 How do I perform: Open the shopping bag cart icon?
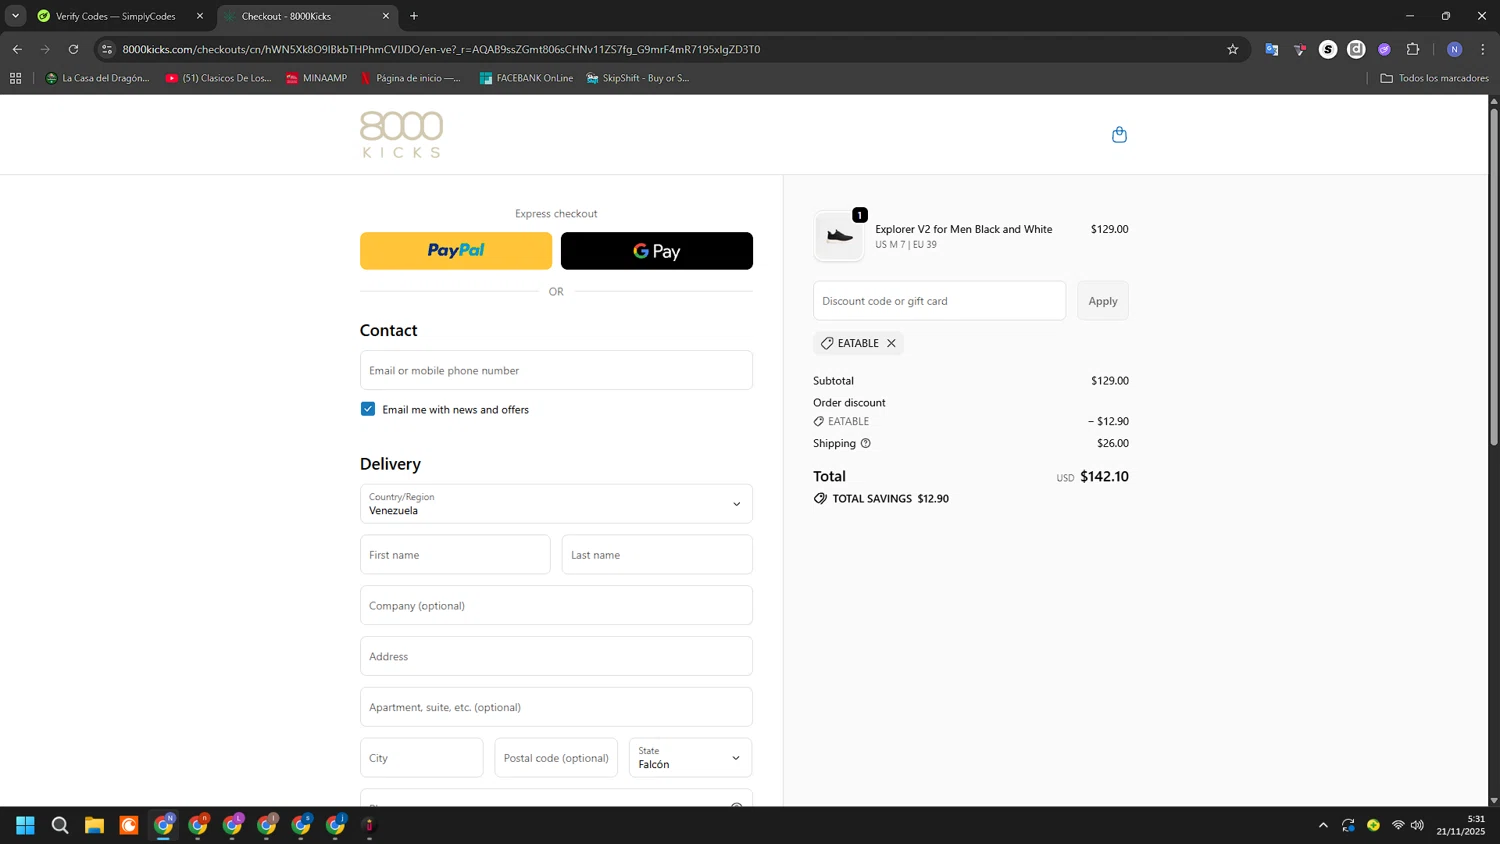tap(1119, 135)
